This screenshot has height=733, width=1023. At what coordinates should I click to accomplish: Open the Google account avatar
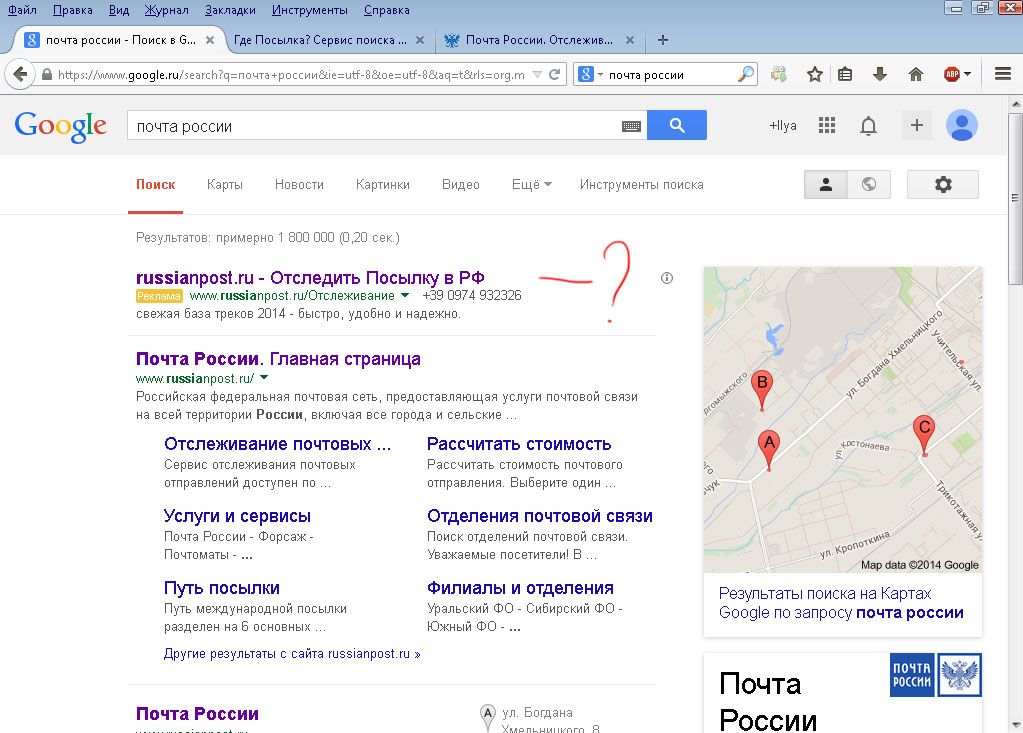(x=962, y=125)
